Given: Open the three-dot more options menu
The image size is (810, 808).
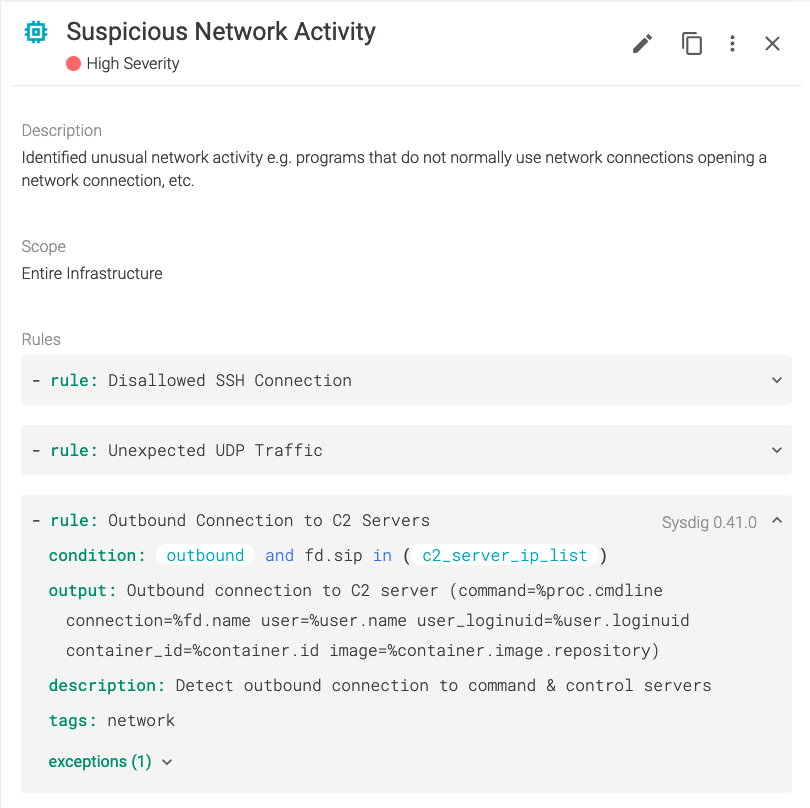Looking at the screenshot, I should (x=732, y=44).
